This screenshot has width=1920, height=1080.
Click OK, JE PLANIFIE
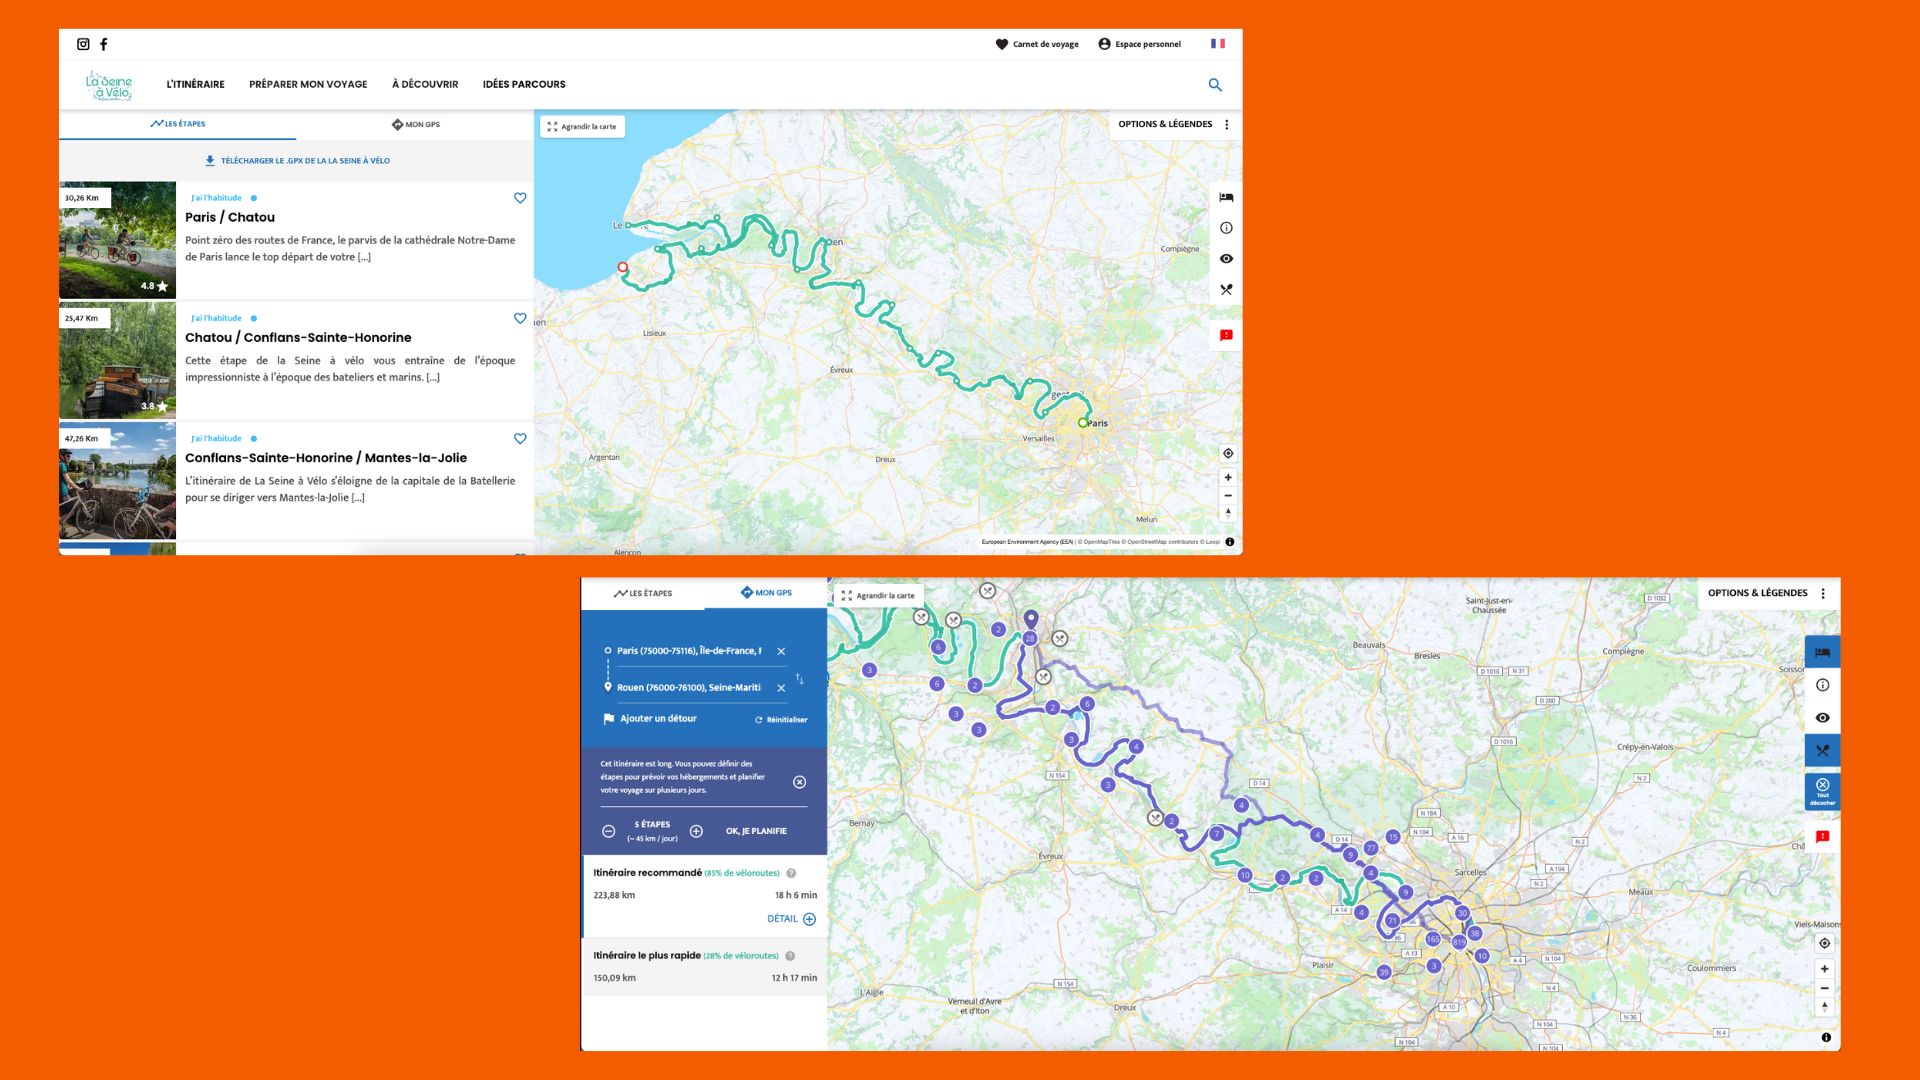[x=756, y=832]
